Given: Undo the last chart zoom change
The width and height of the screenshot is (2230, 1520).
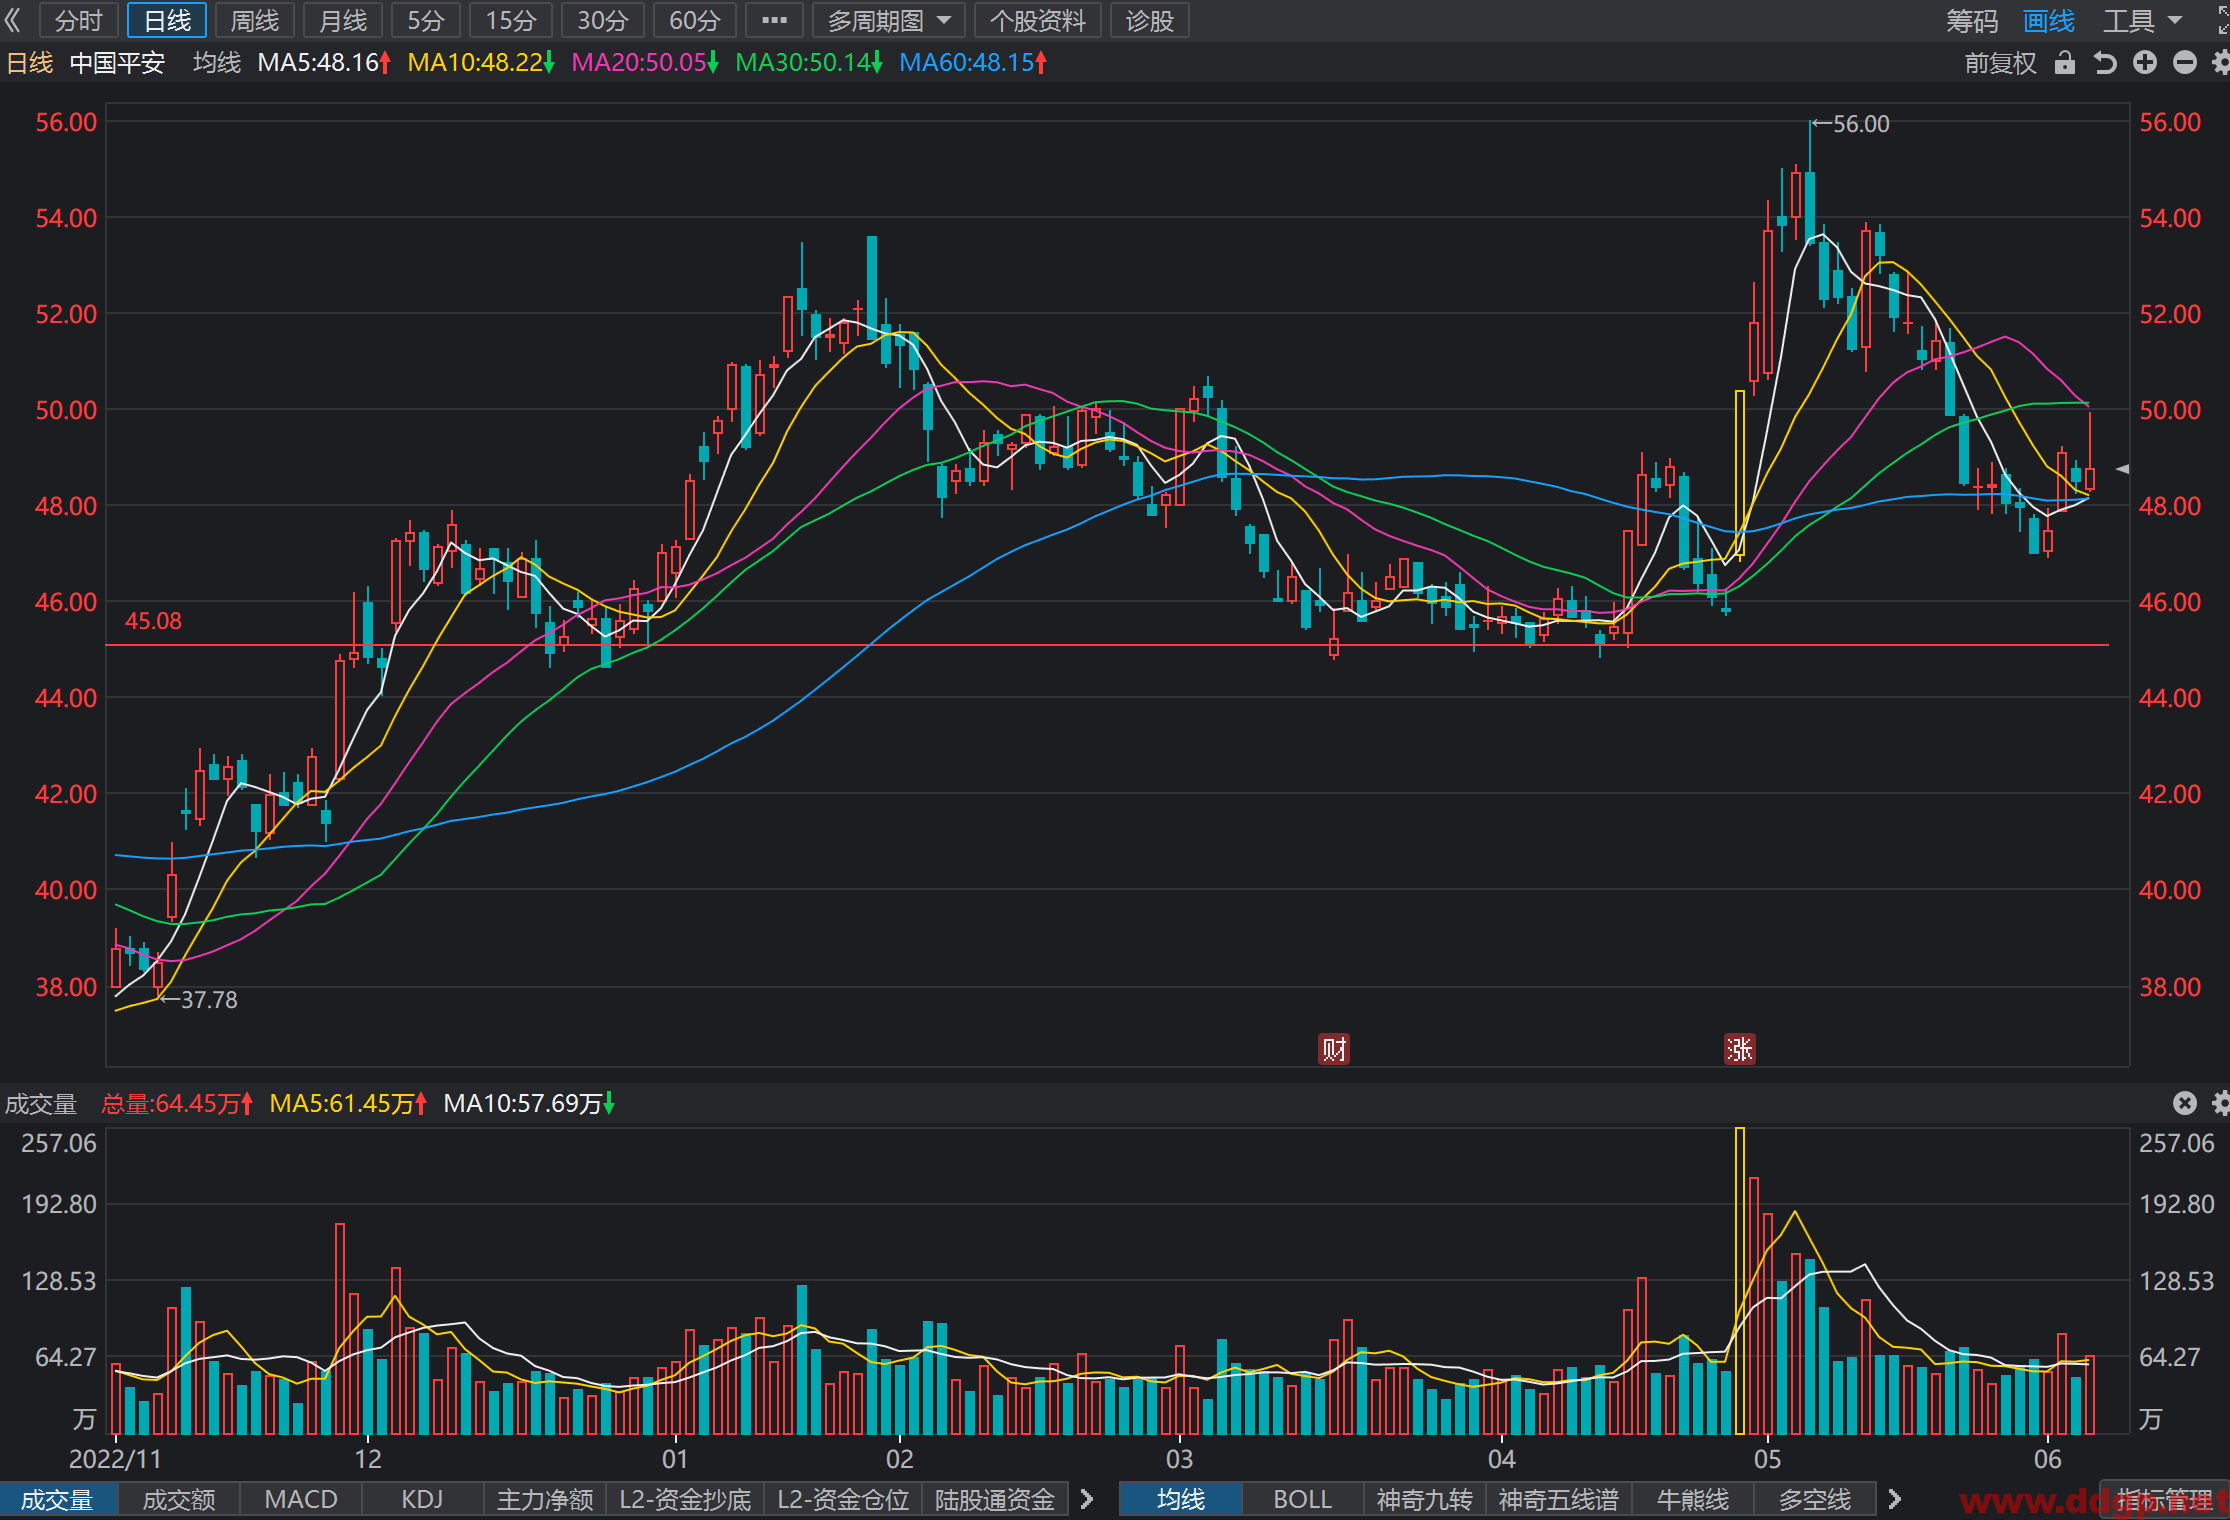Looking at the screenshot, I should pos(2105,63).
